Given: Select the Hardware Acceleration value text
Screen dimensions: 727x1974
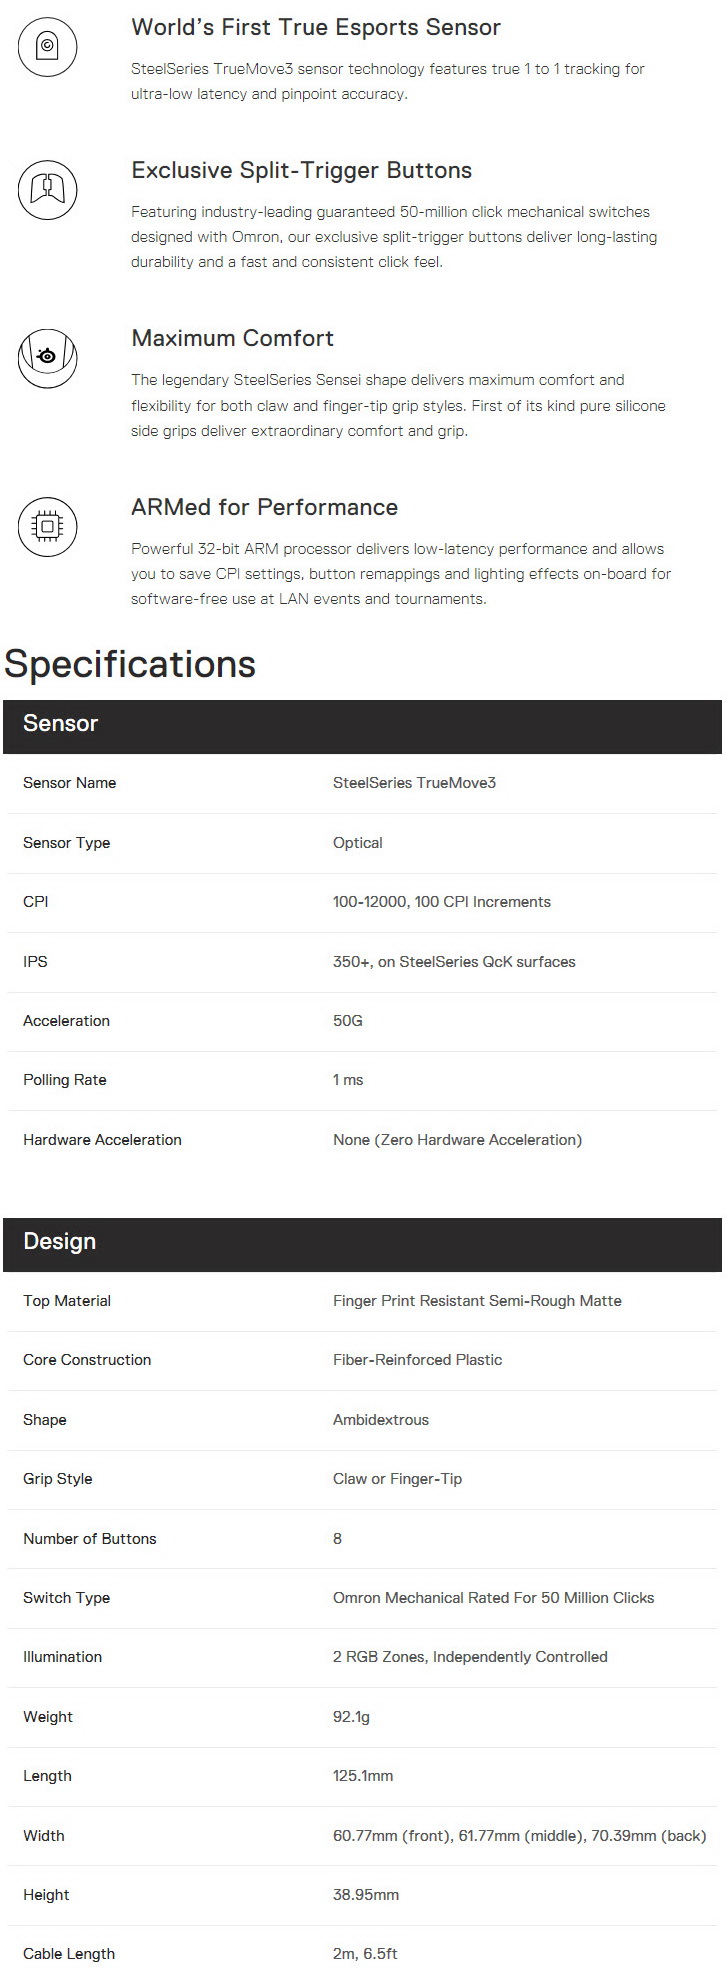Looking at the screenshot, I should pyautogui.click(x=457, y=1140).
